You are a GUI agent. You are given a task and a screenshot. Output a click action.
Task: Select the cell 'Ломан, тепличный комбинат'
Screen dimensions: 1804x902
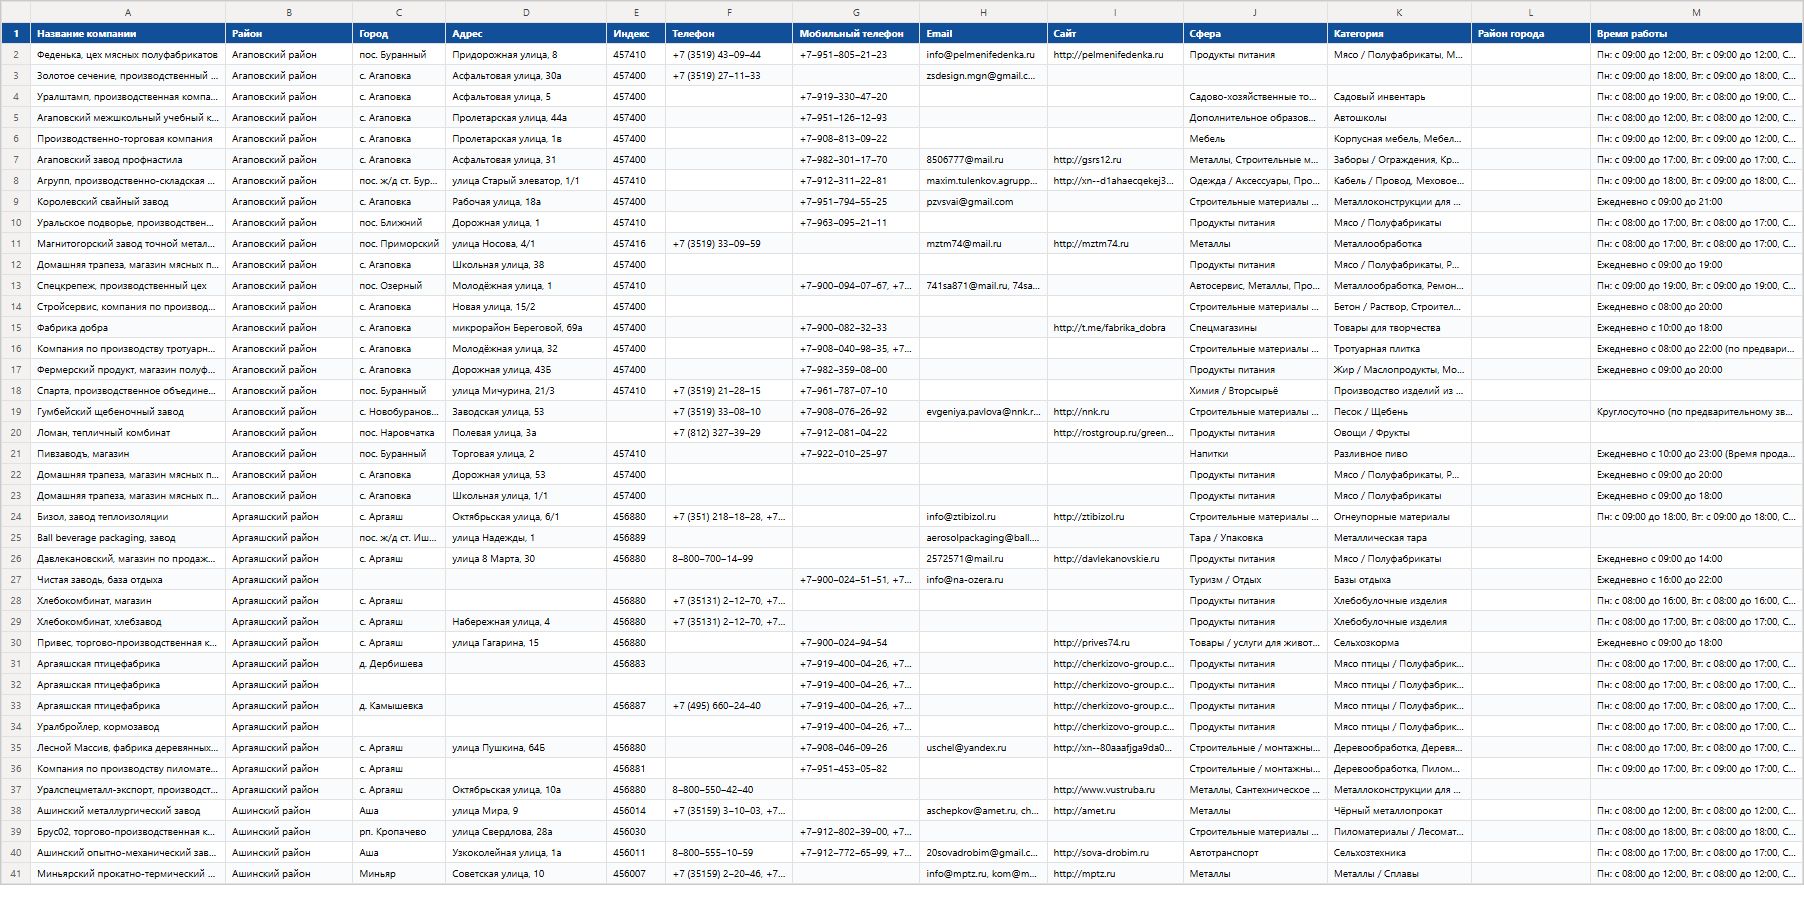(x=128, y=433)
